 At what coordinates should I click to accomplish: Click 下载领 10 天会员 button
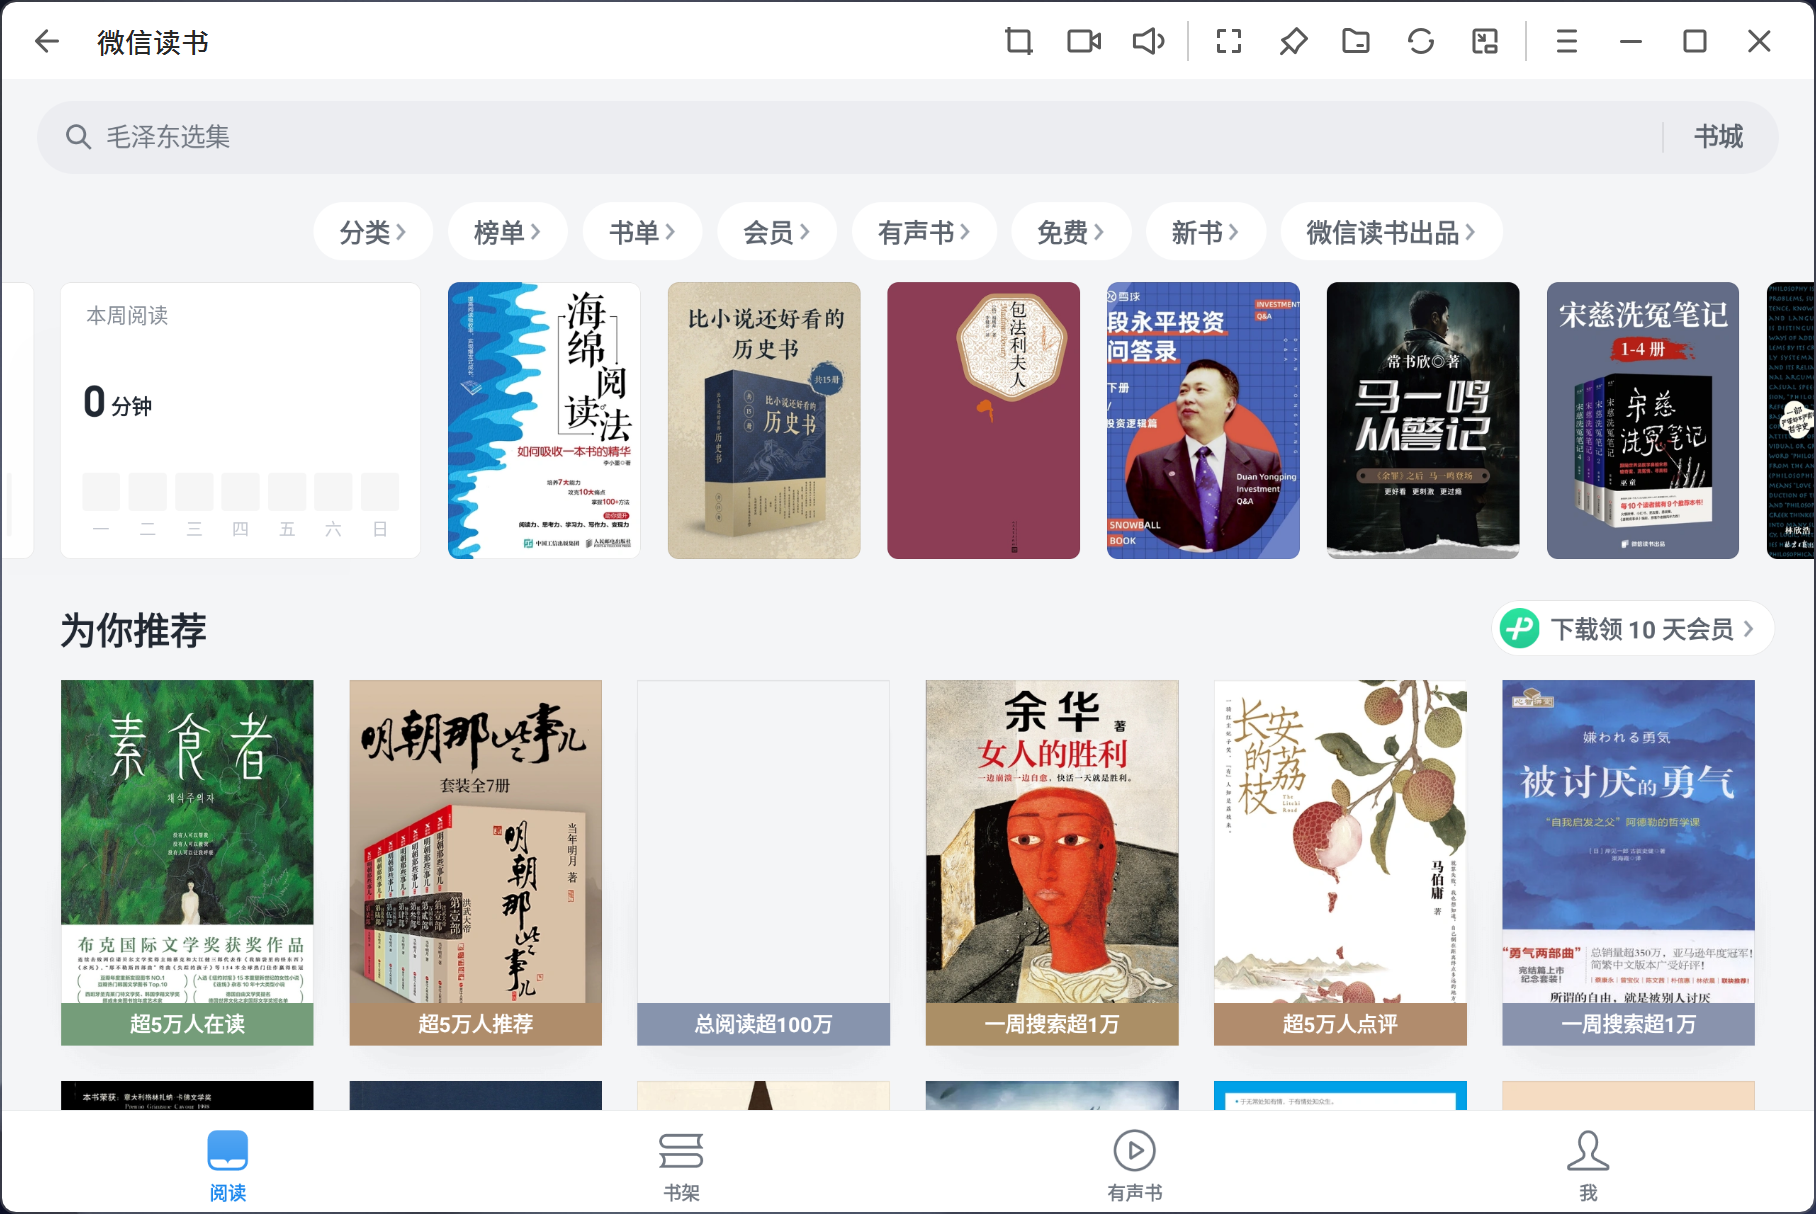click(1633, 629)
